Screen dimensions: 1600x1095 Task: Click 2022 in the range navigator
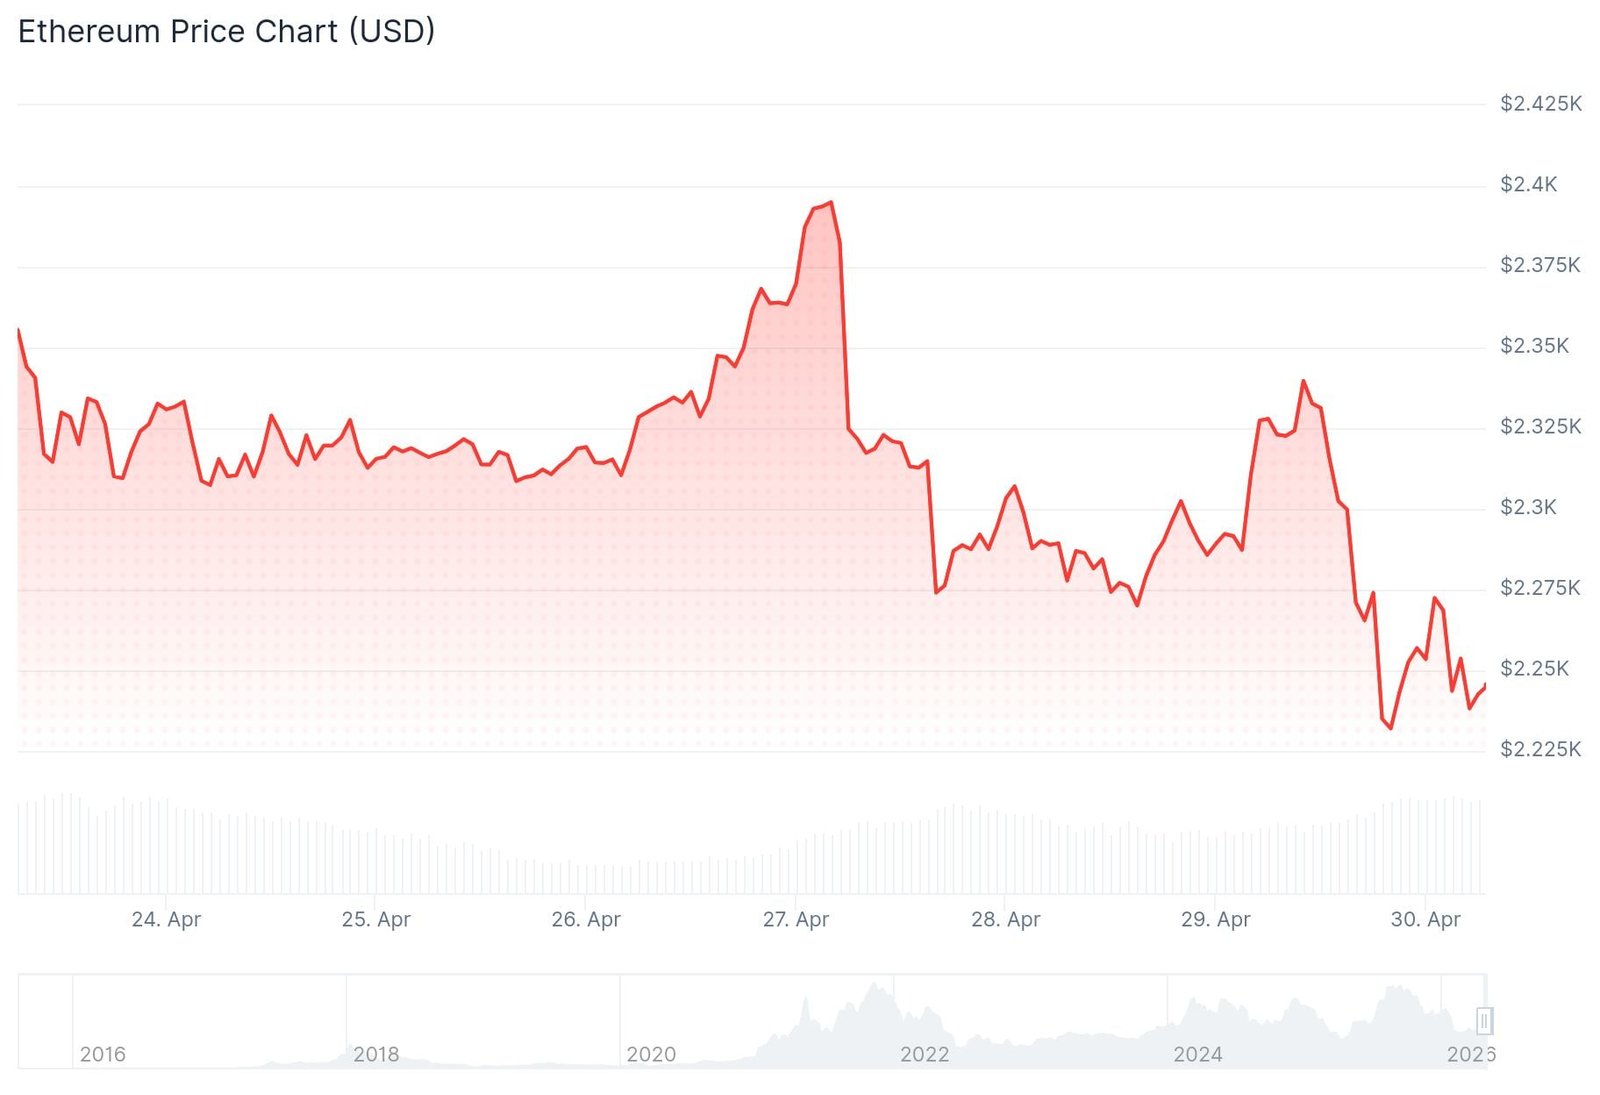pyautogui.click(x=924, y=1054)
